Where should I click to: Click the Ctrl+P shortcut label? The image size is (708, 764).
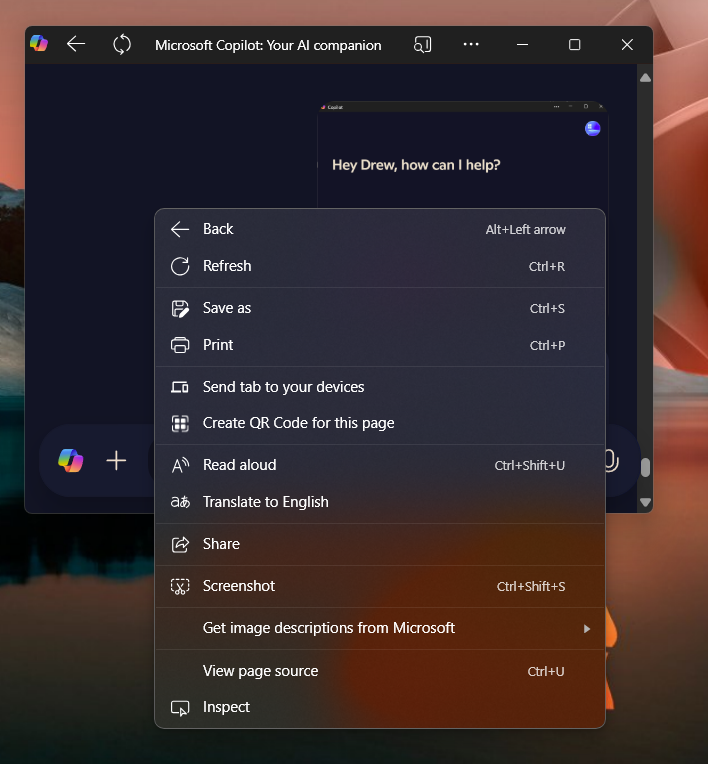click(547, 345)
